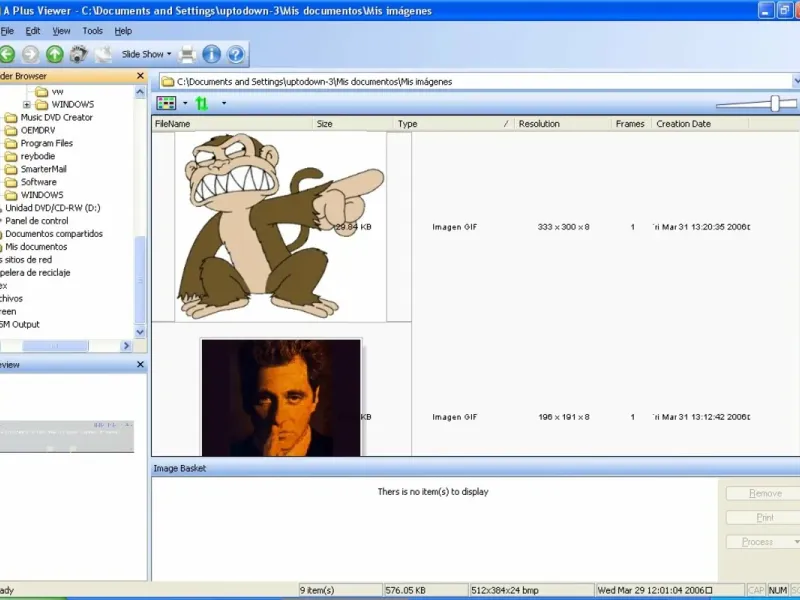Click the blue help question mark icon
The image size is (800, 600).
click(235, 54)
